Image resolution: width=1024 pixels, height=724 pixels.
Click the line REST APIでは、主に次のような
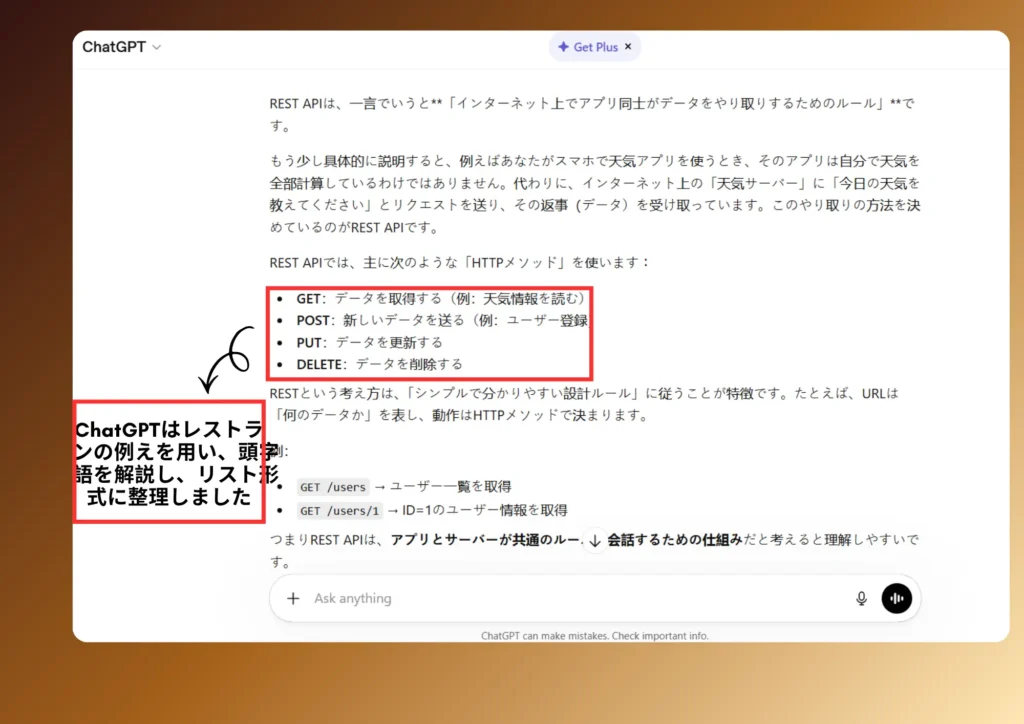click(x=460, y=262)
